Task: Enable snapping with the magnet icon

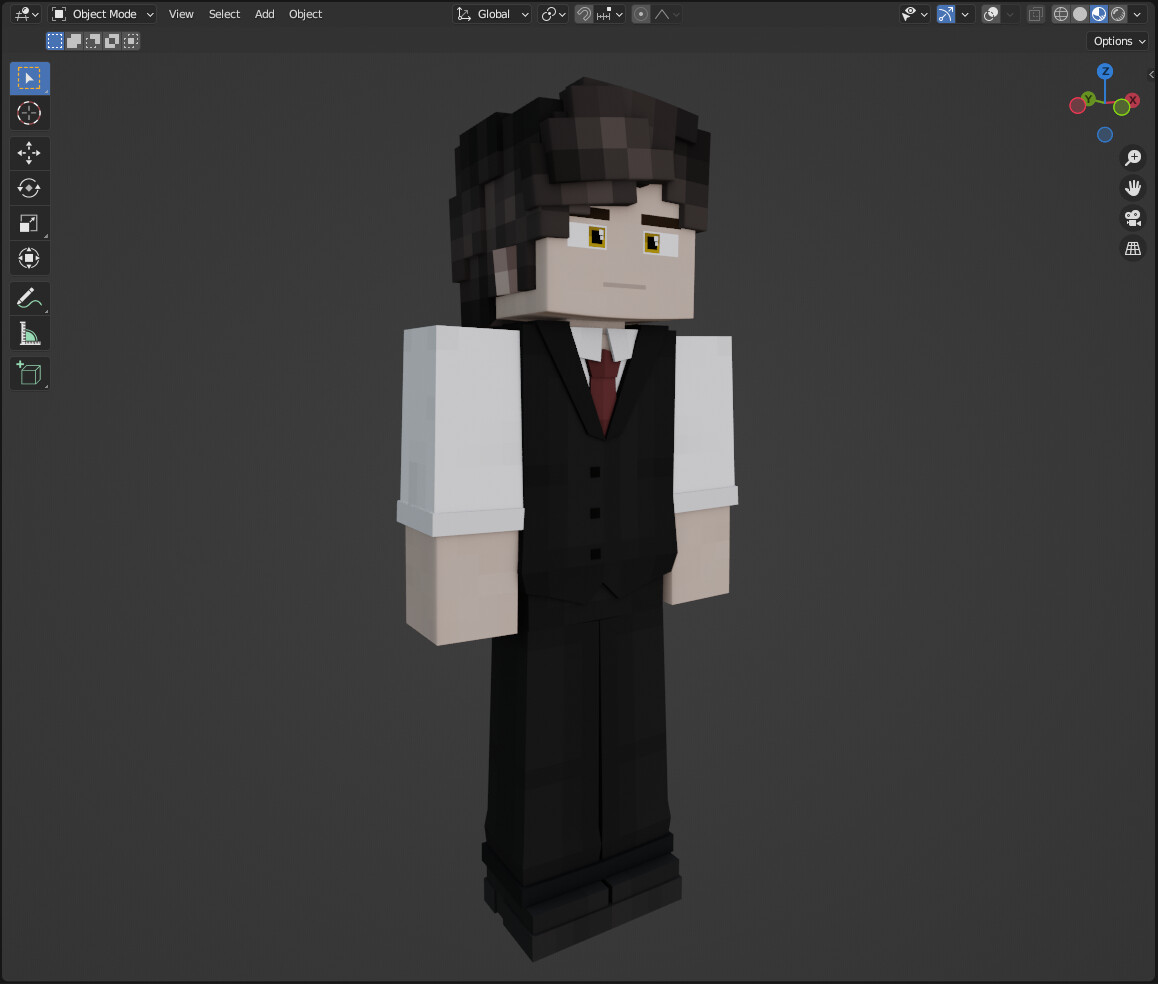Action: [x=583, y=13]
